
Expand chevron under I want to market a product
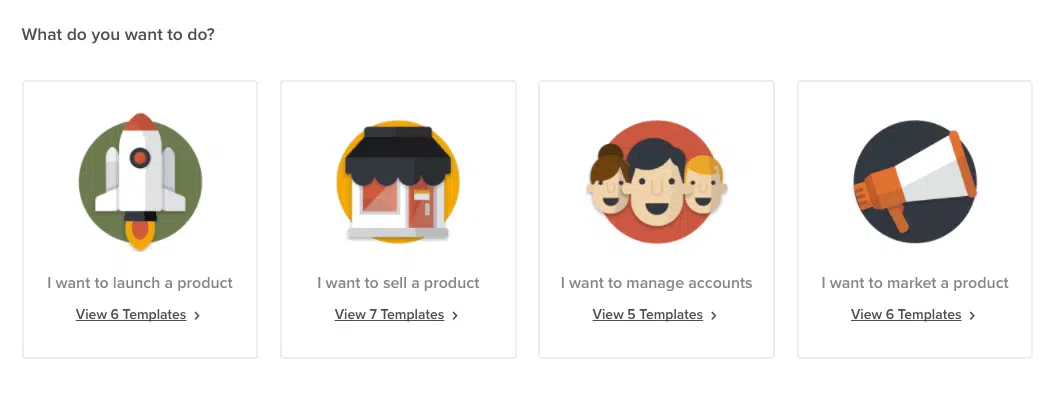972,315
